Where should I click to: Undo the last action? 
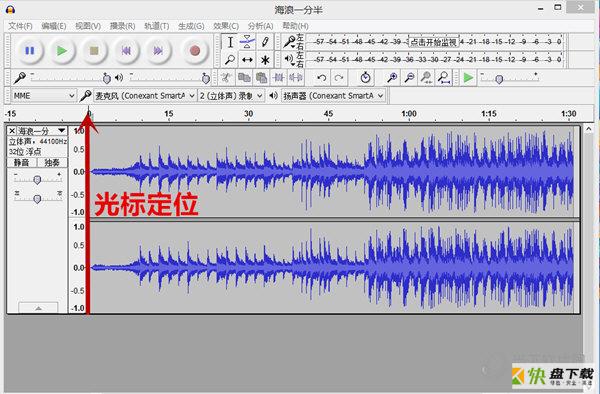point(321,78)
